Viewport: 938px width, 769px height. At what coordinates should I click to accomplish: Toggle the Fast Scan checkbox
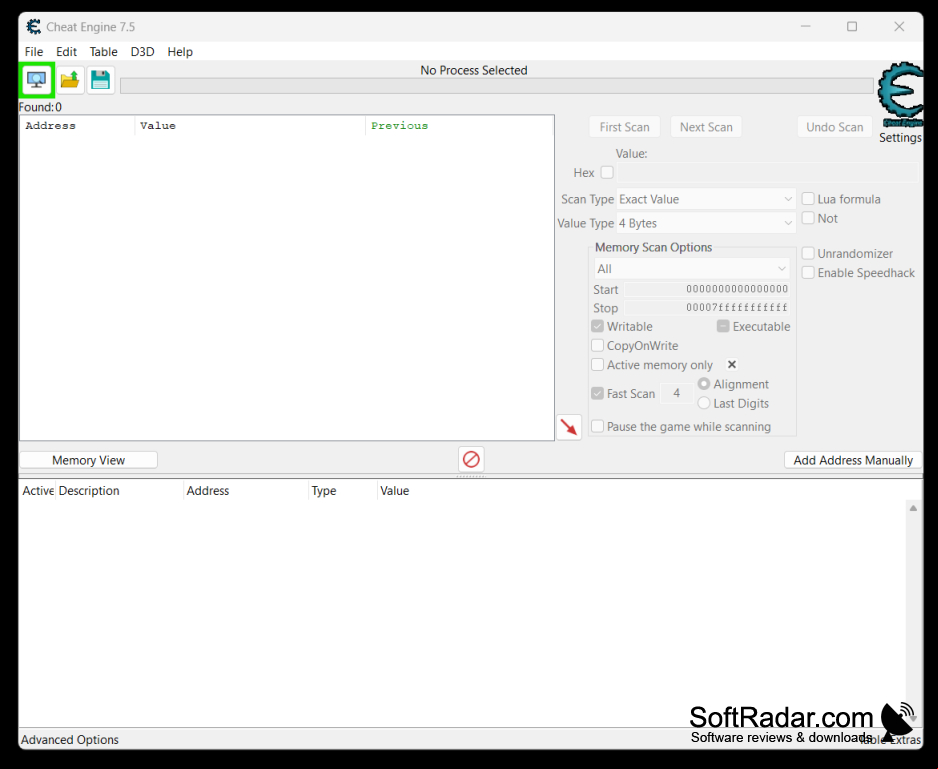[597, 393]
